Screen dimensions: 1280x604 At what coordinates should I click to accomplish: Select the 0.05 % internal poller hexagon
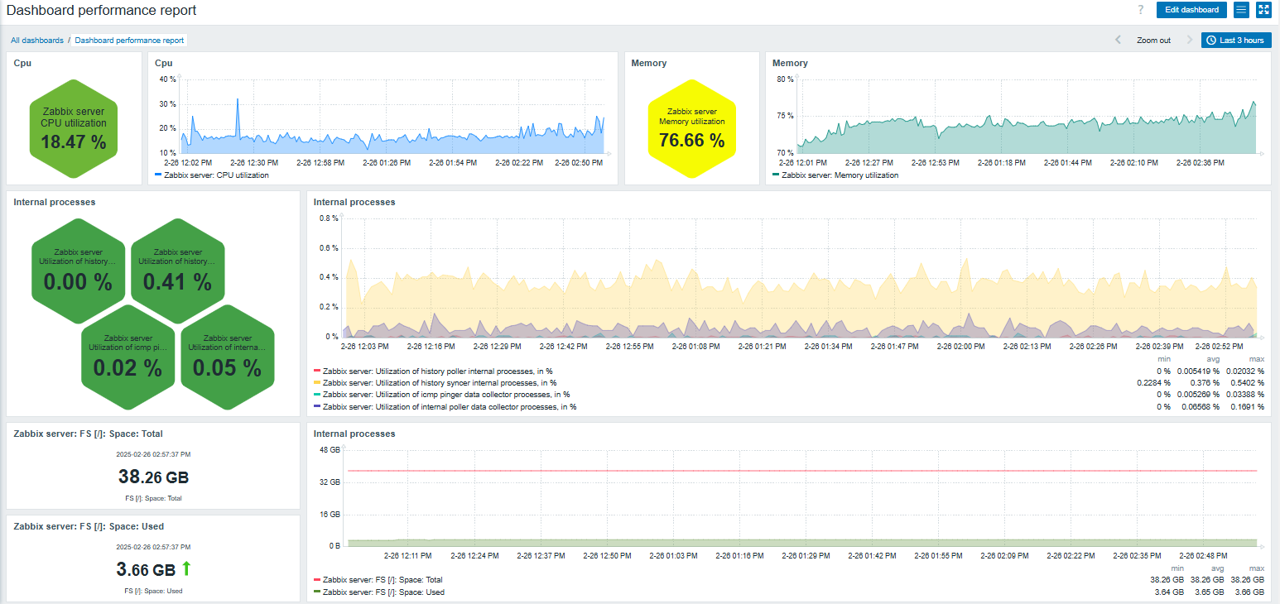point(227,357)
